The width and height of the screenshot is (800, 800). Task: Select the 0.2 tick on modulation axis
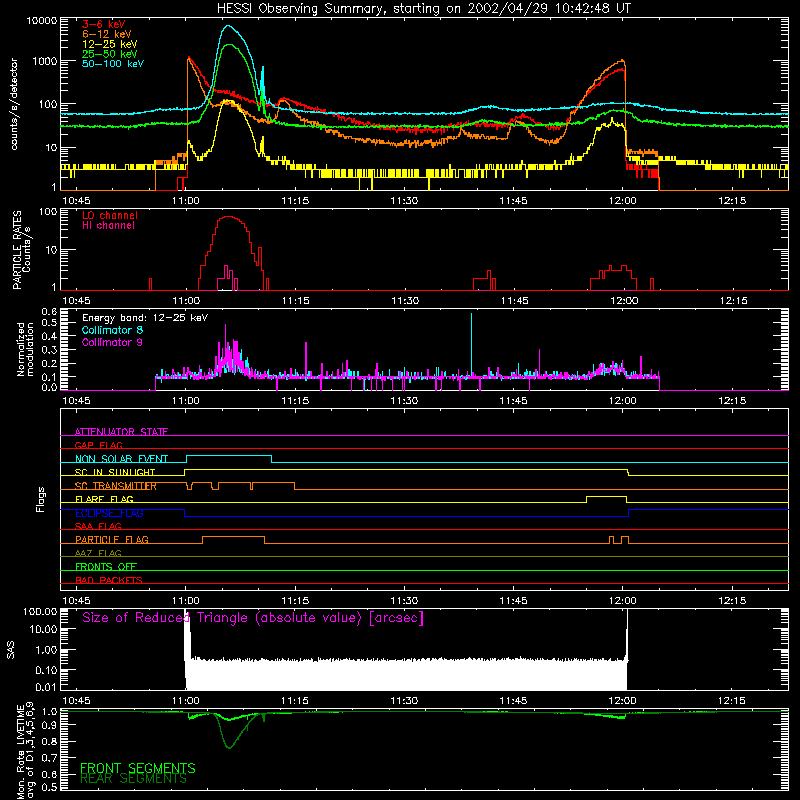click(49, 364)
